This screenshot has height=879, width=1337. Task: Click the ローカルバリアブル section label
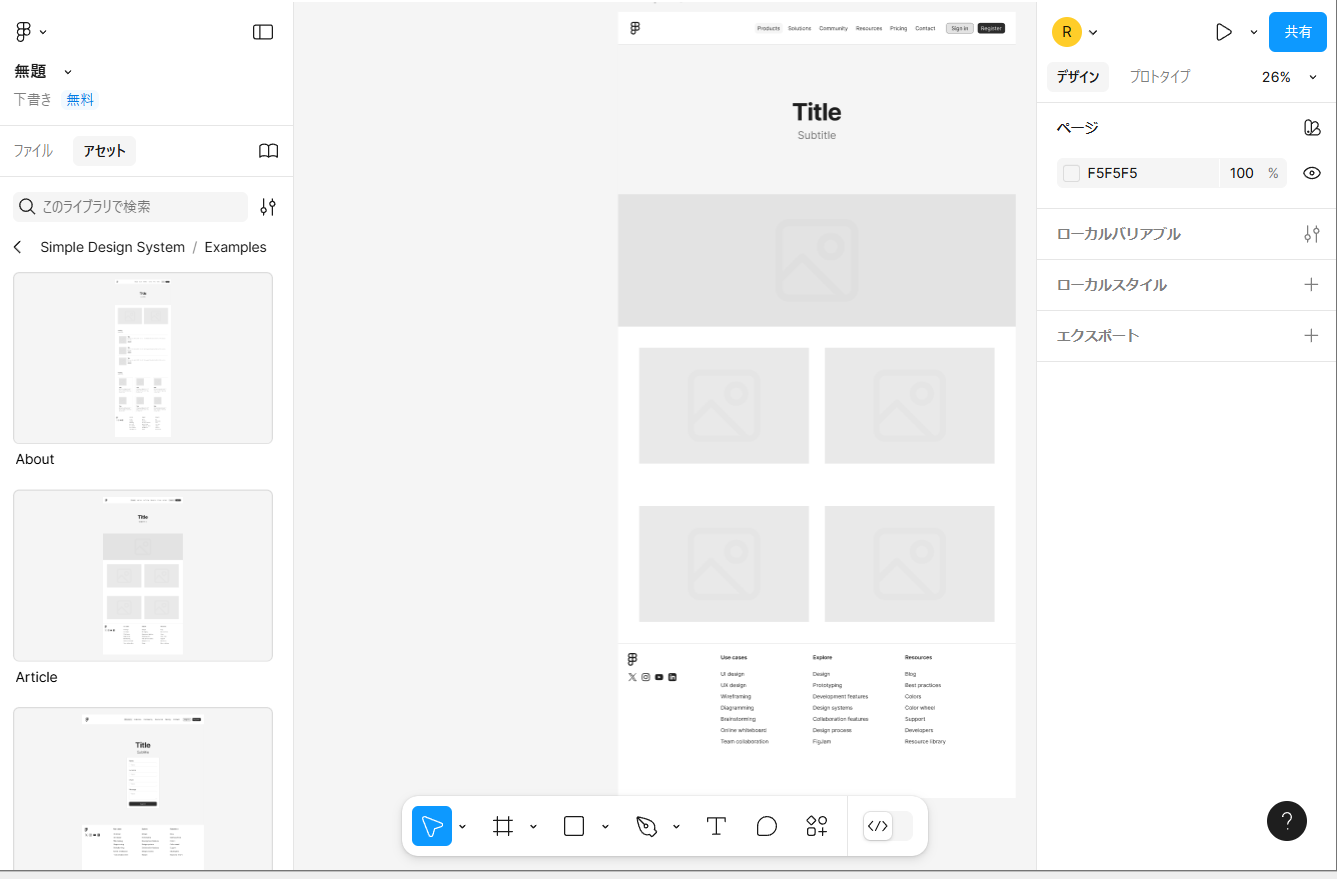coord(1119,234)
